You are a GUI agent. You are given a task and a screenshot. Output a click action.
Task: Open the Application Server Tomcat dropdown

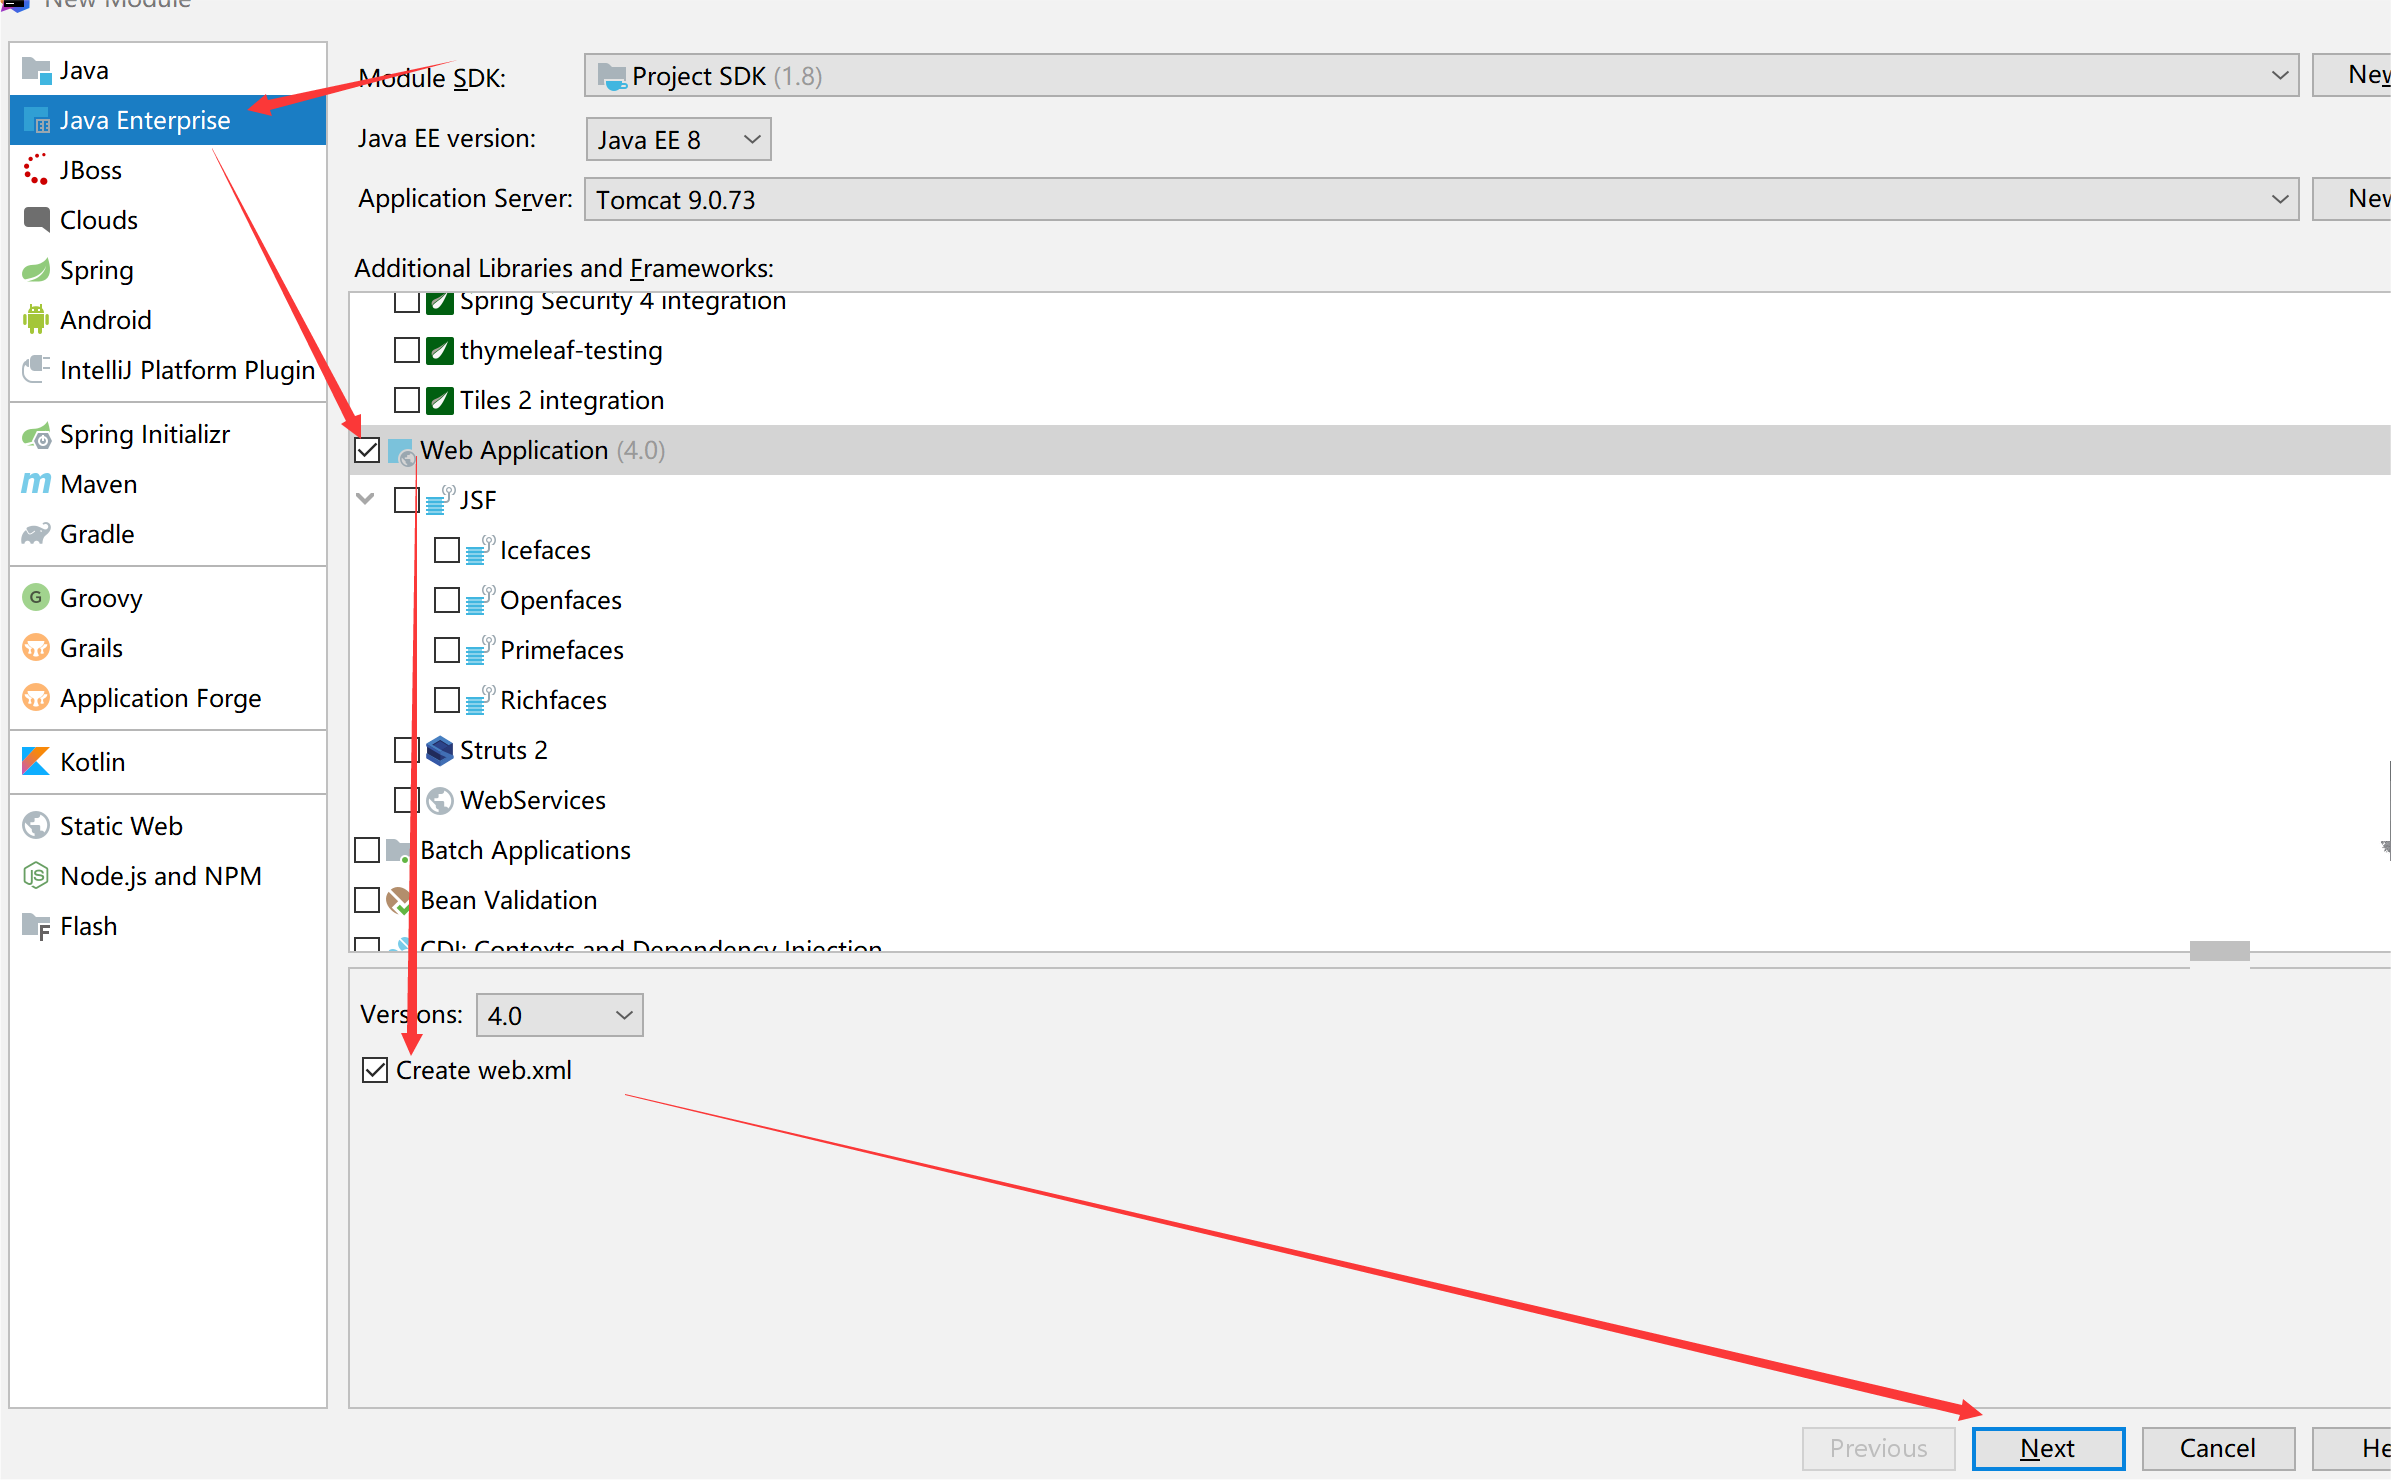[1441, 200]
